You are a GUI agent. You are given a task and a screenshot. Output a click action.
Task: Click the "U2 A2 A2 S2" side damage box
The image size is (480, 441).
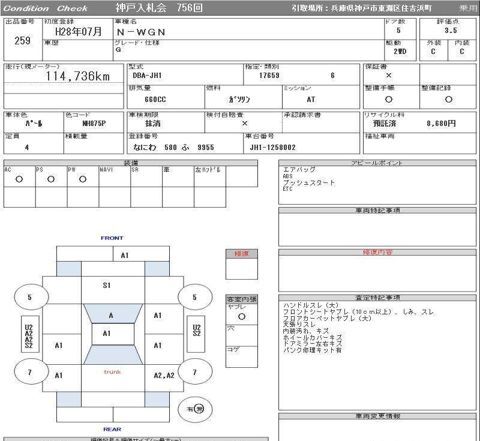[x=29, y=334]
